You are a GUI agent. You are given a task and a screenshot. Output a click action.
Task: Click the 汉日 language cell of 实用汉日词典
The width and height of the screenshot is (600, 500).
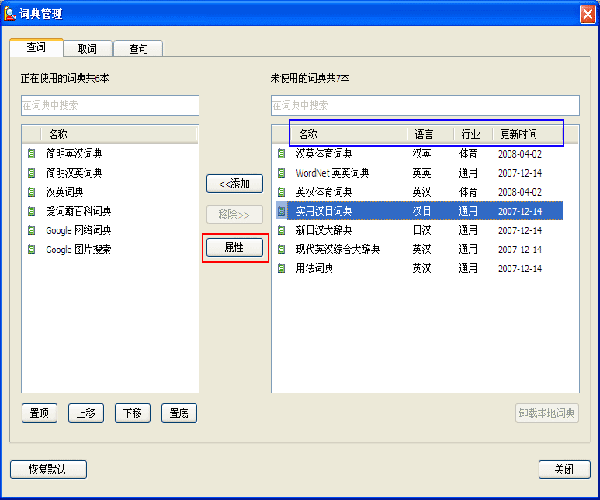pos(422,211)
